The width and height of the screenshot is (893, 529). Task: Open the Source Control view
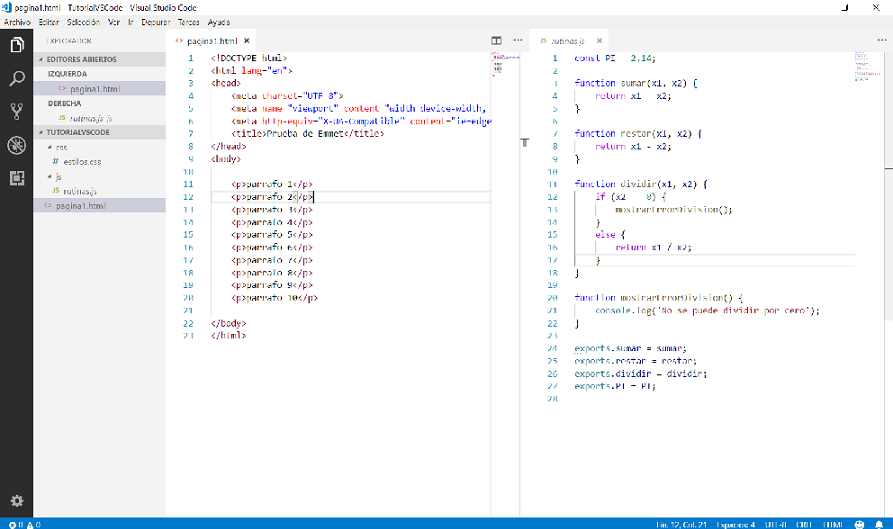coord(17,112)
